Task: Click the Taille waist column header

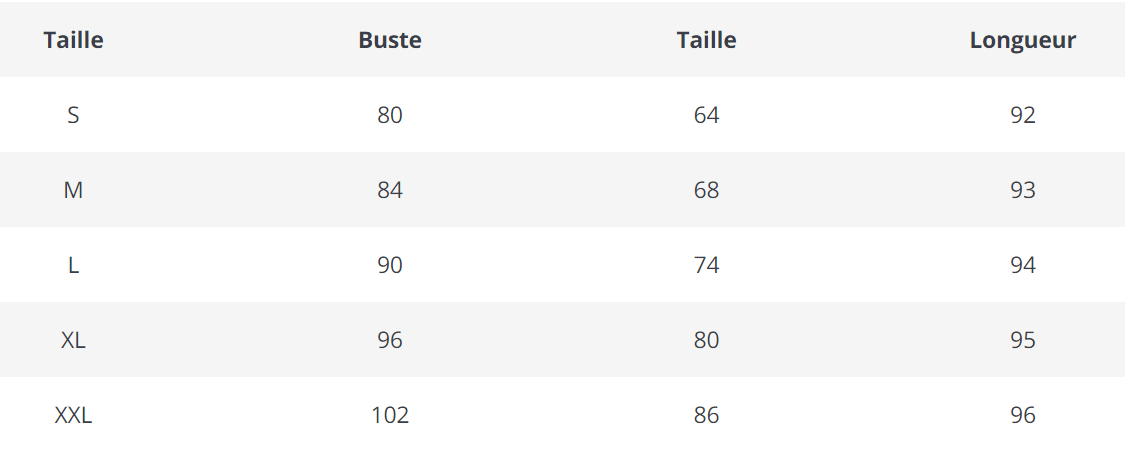Action: coord(706,40)
